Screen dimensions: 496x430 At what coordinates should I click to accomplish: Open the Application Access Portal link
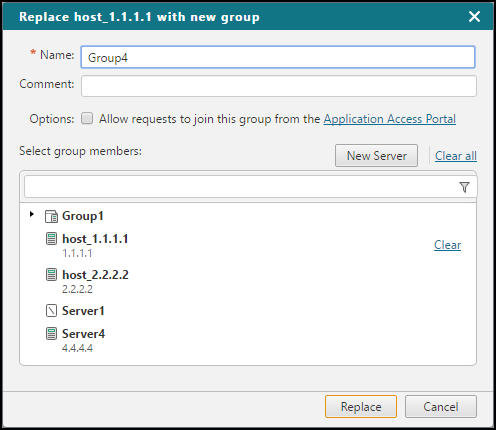(x=390, y=119)
